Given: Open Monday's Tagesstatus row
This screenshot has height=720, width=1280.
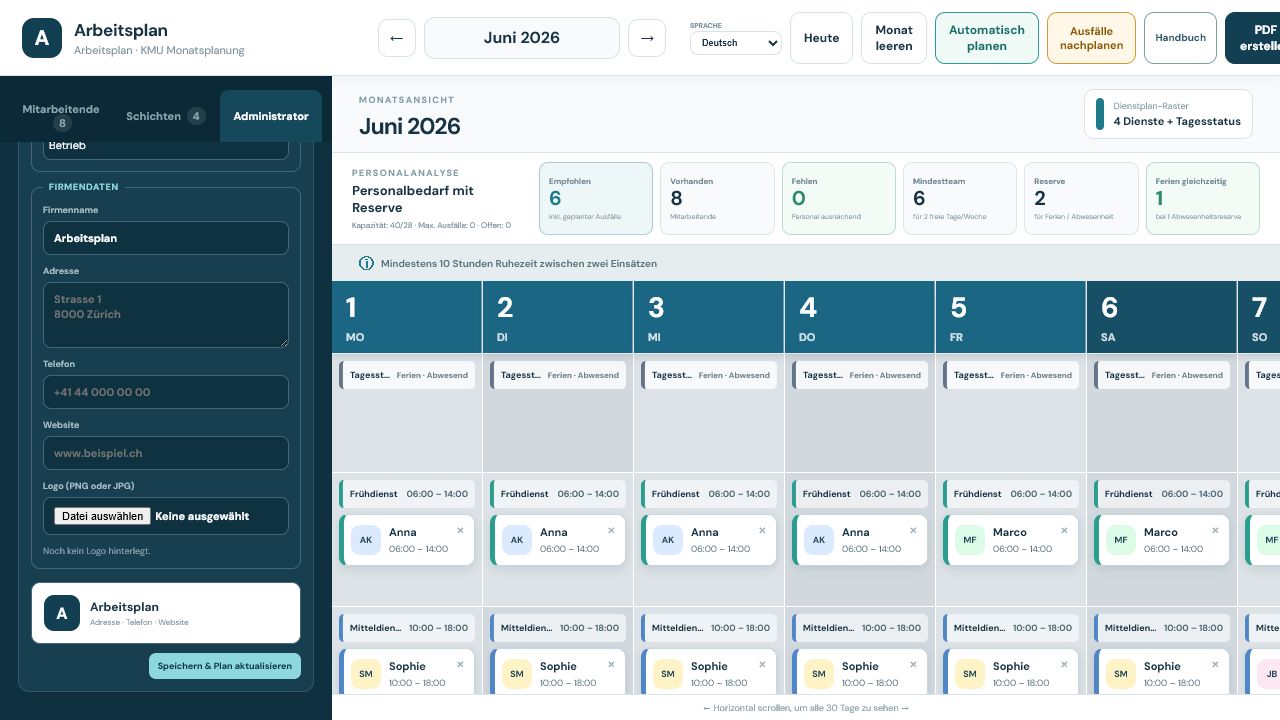Looking at the screenshot, I should click(x=407, y=375).
